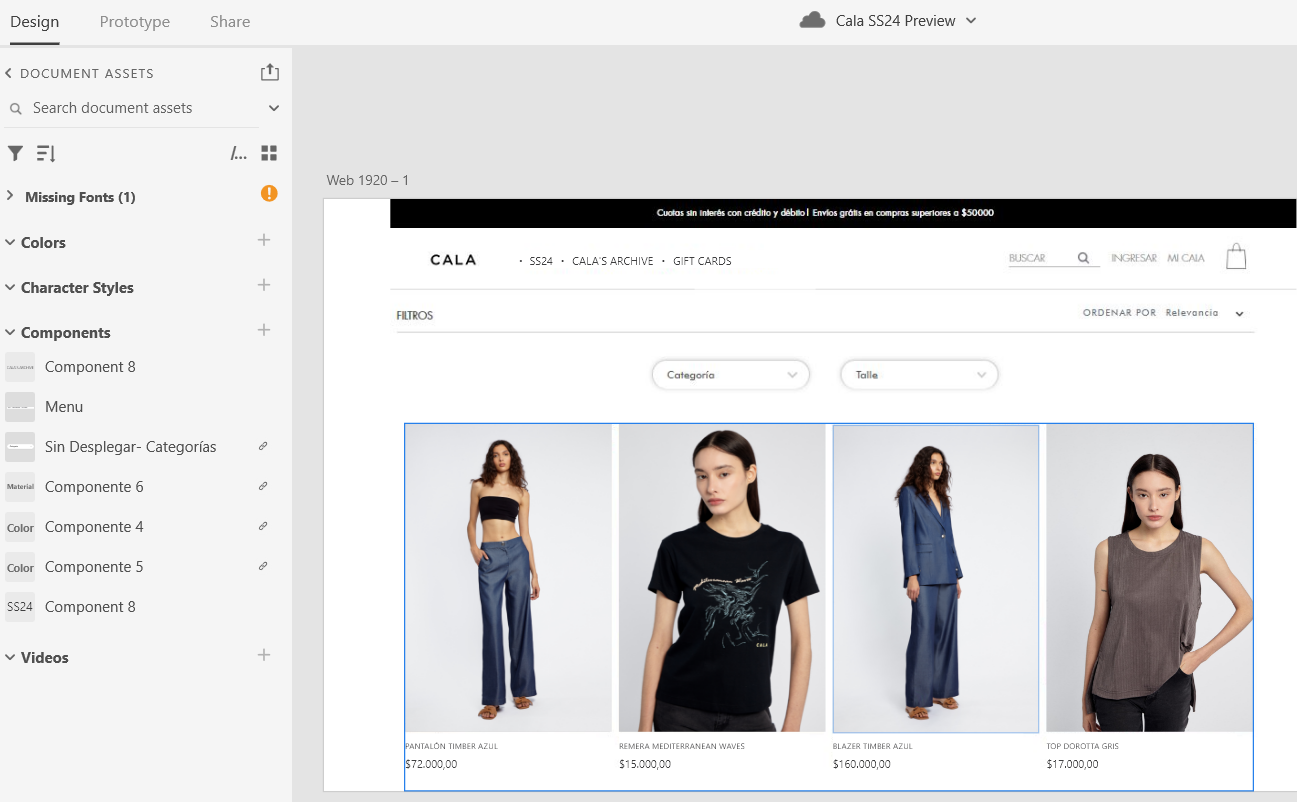Click the cloud document status icon
Viewport: 1297px width, 802px height.
(812, 21)
